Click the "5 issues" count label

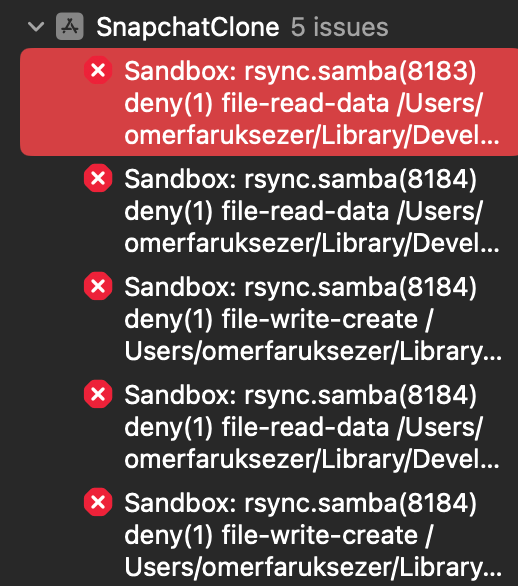tap(339, 27)
